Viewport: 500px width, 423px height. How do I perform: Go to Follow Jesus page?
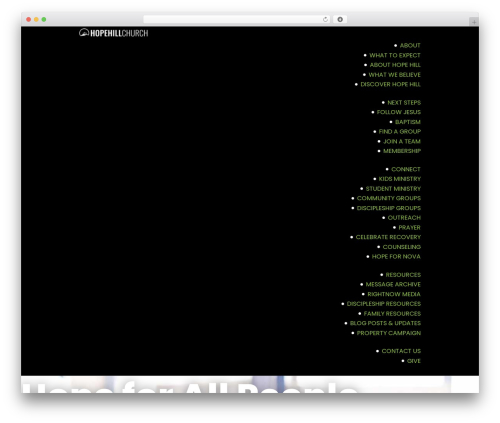point(399,112)
